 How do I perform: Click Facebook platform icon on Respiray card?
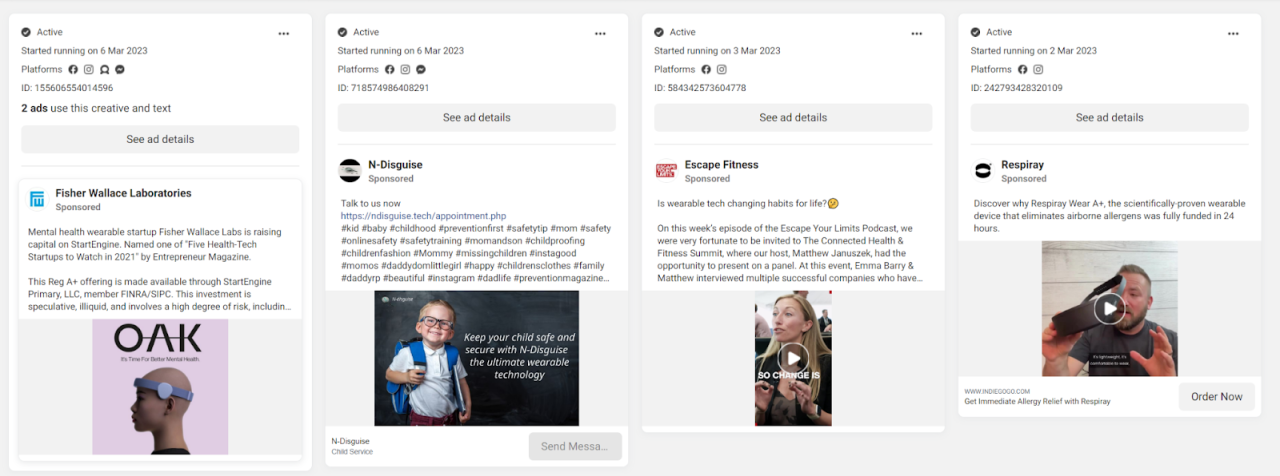[1022, 70]
